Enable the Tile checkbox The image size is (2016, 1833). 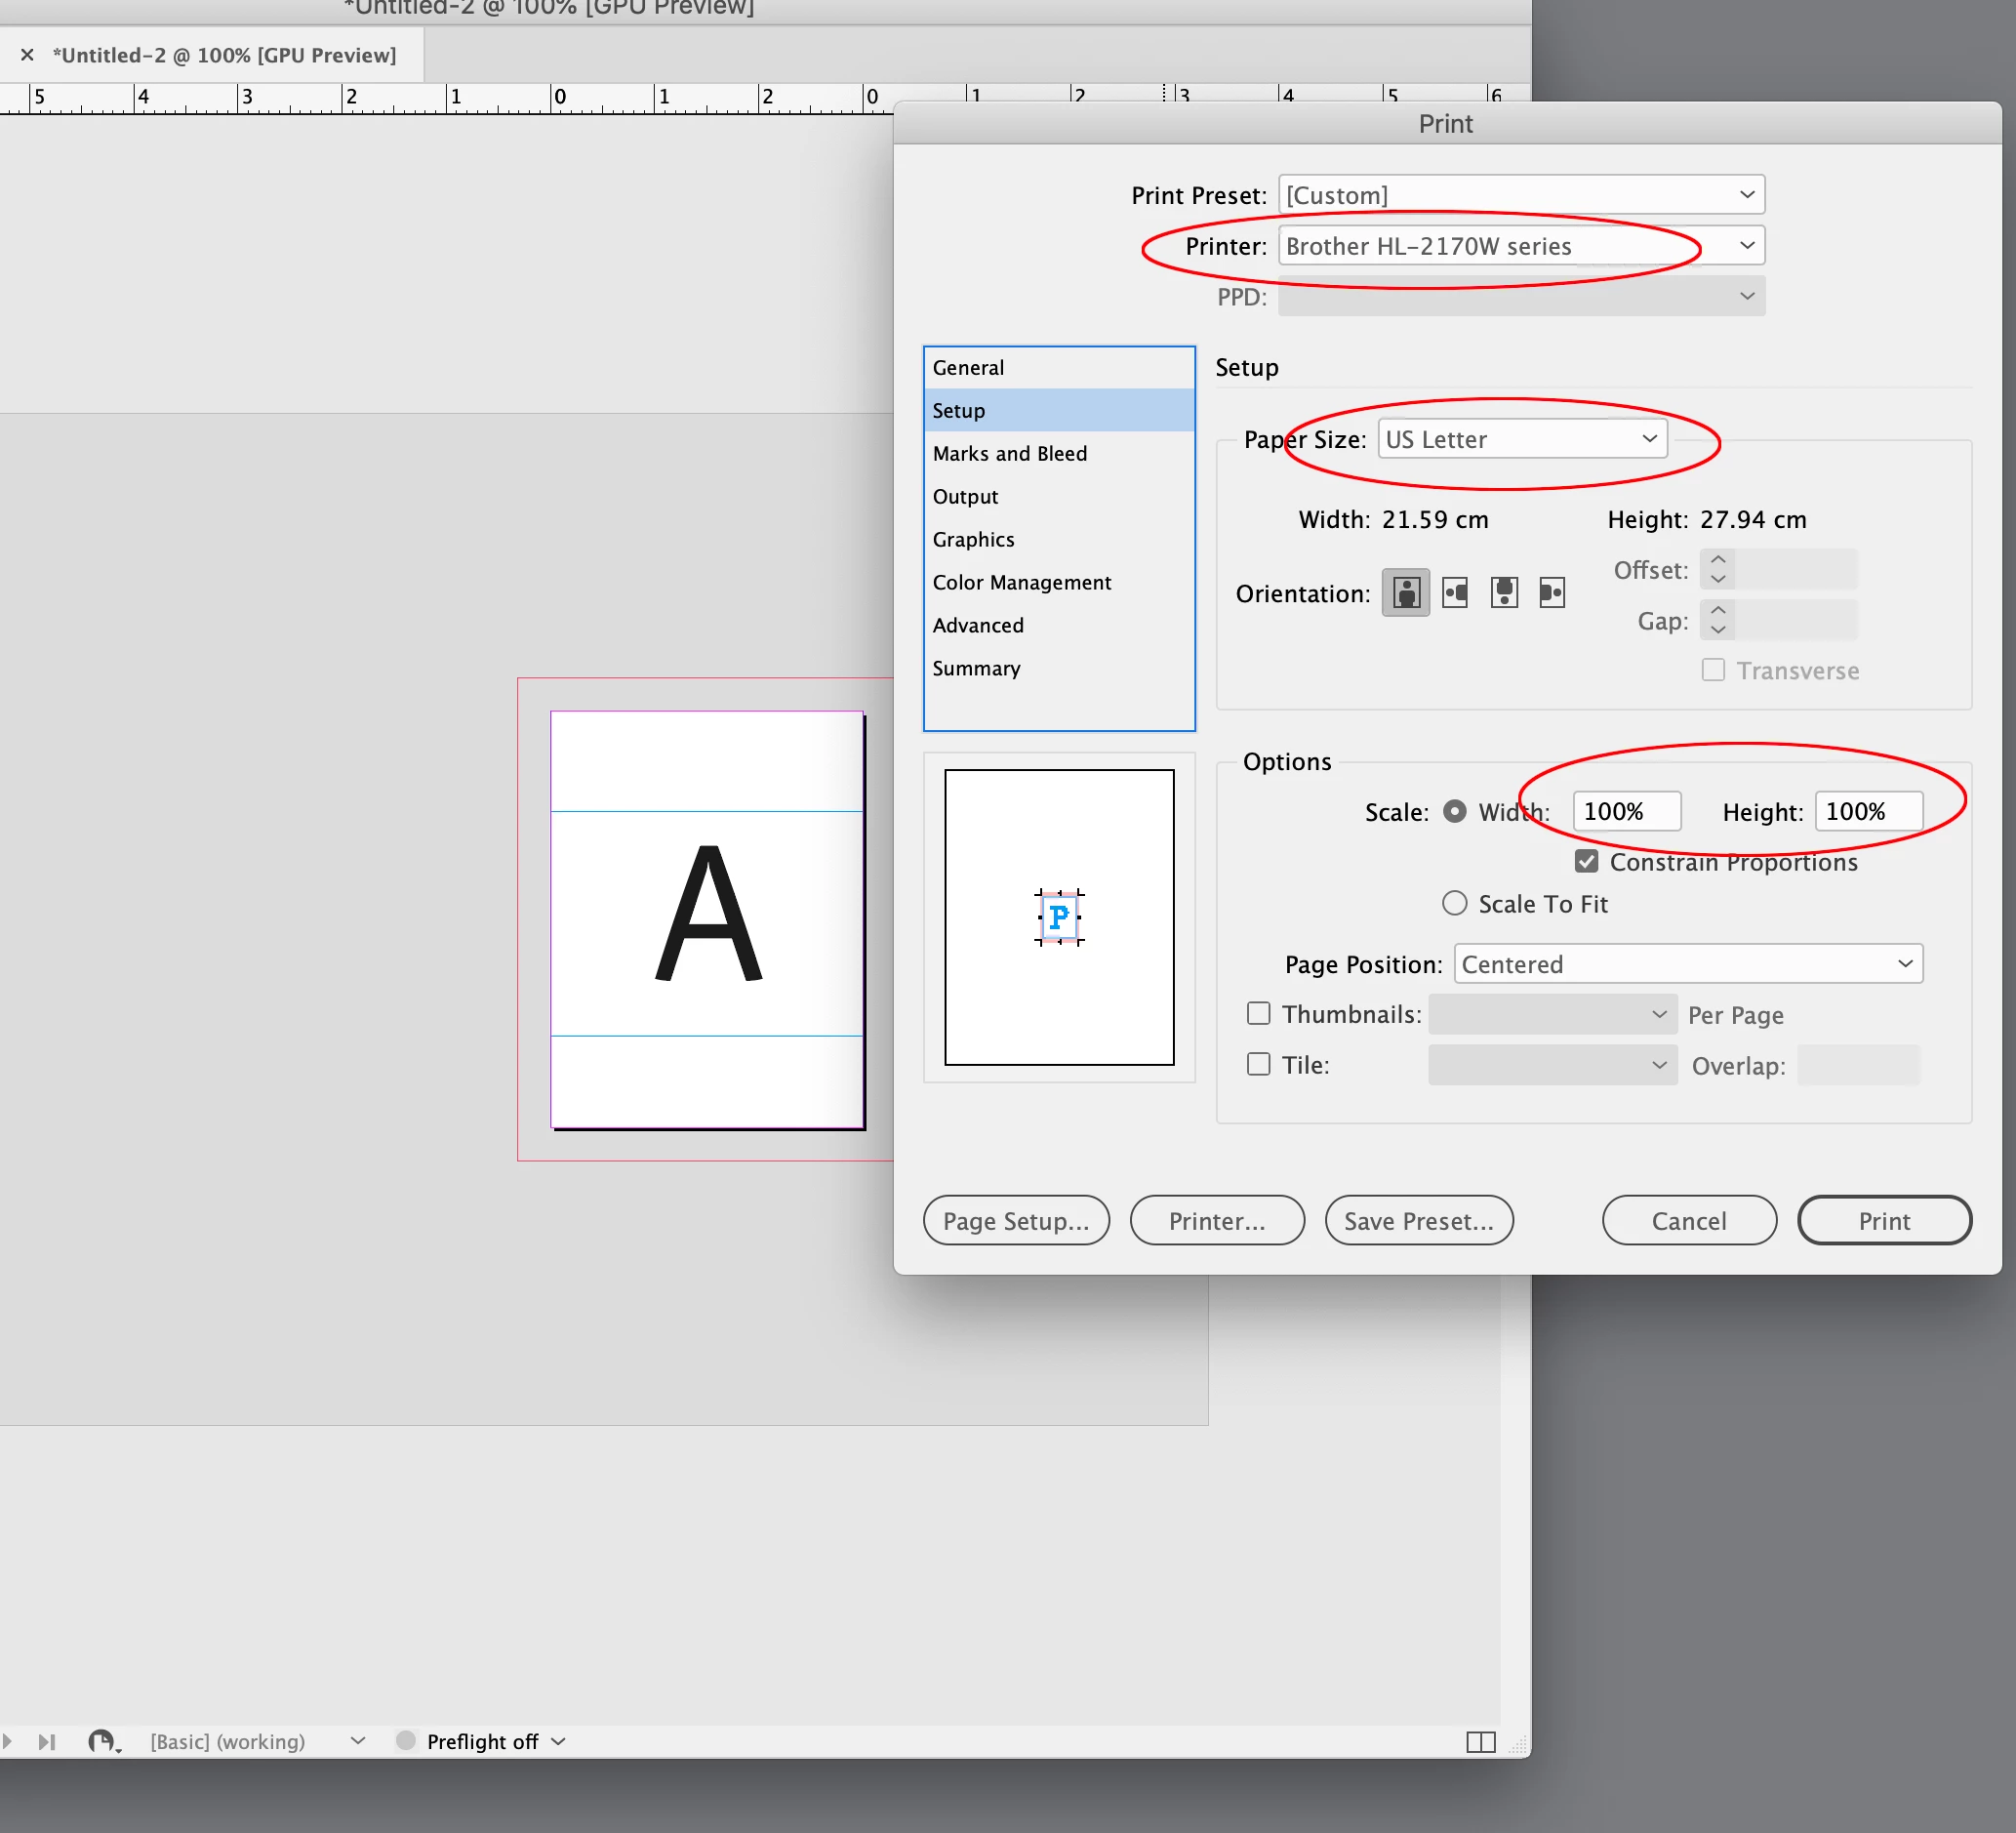coord(1258,1064)
